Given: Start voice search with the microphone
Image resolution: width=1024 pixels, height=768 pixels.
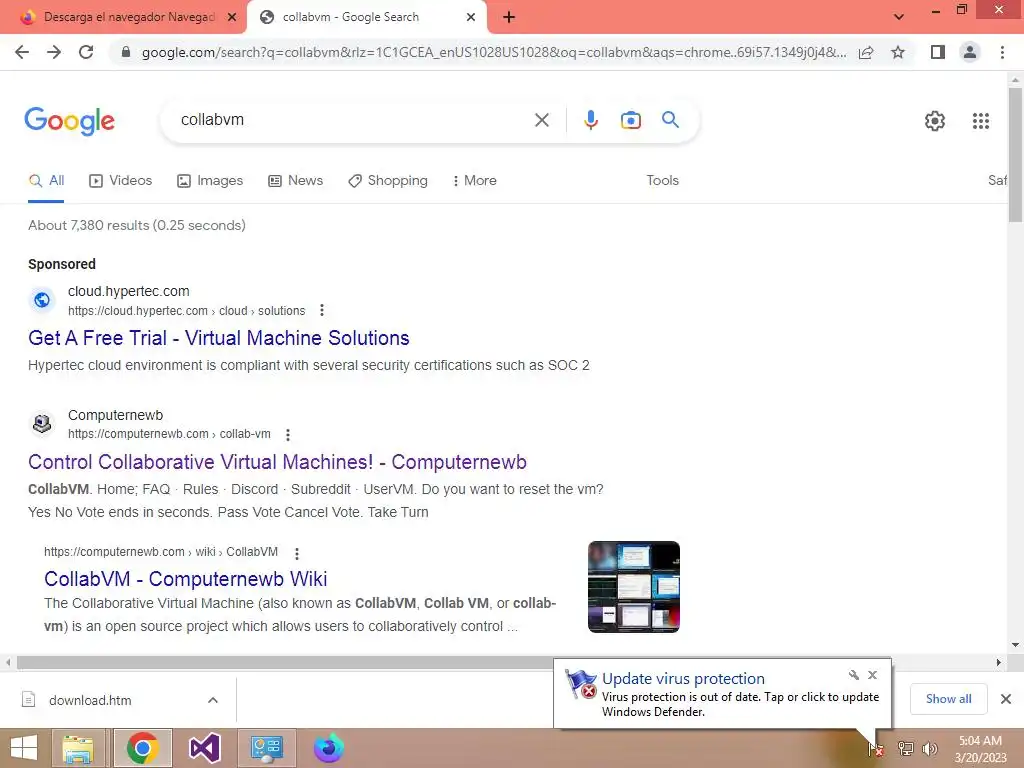Looking at the screenshot, I should pos(590,120).
